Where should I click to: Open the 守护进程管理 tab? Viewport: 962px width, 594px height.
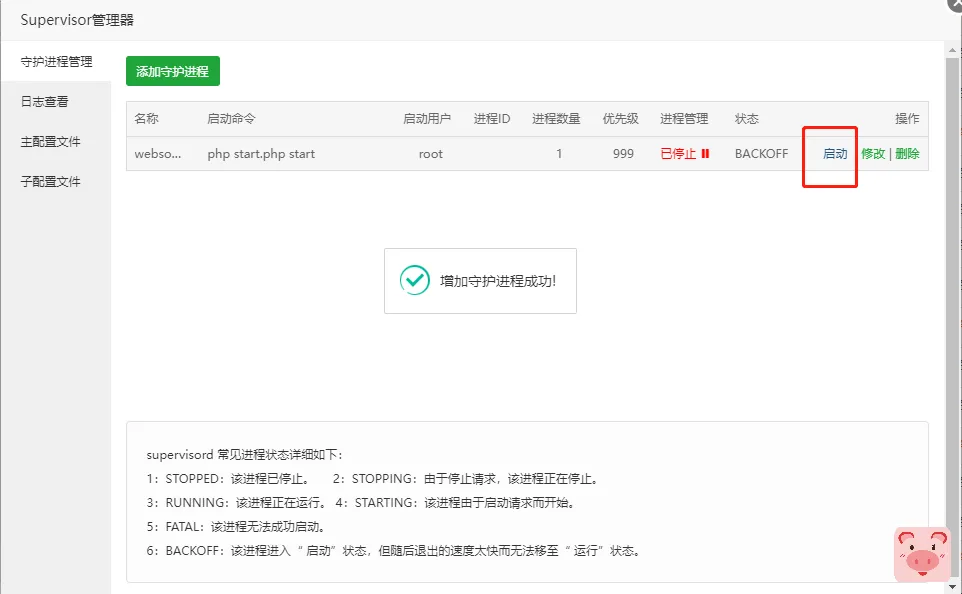pos(56,61)
